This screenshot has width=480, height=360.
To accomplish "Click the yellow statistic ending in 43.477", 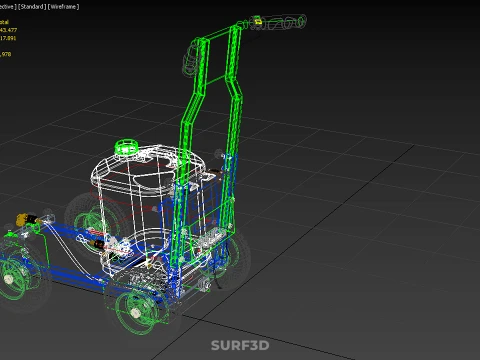I will point(8,30).
